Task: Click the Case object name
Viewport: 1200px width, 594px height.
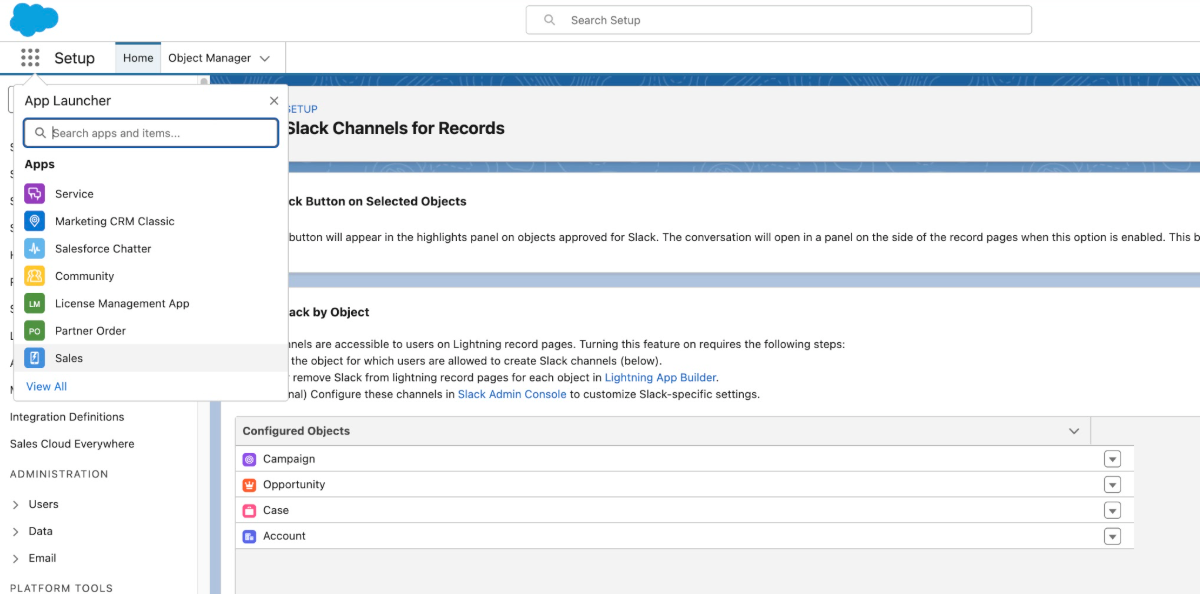Action: pos(276,510)
